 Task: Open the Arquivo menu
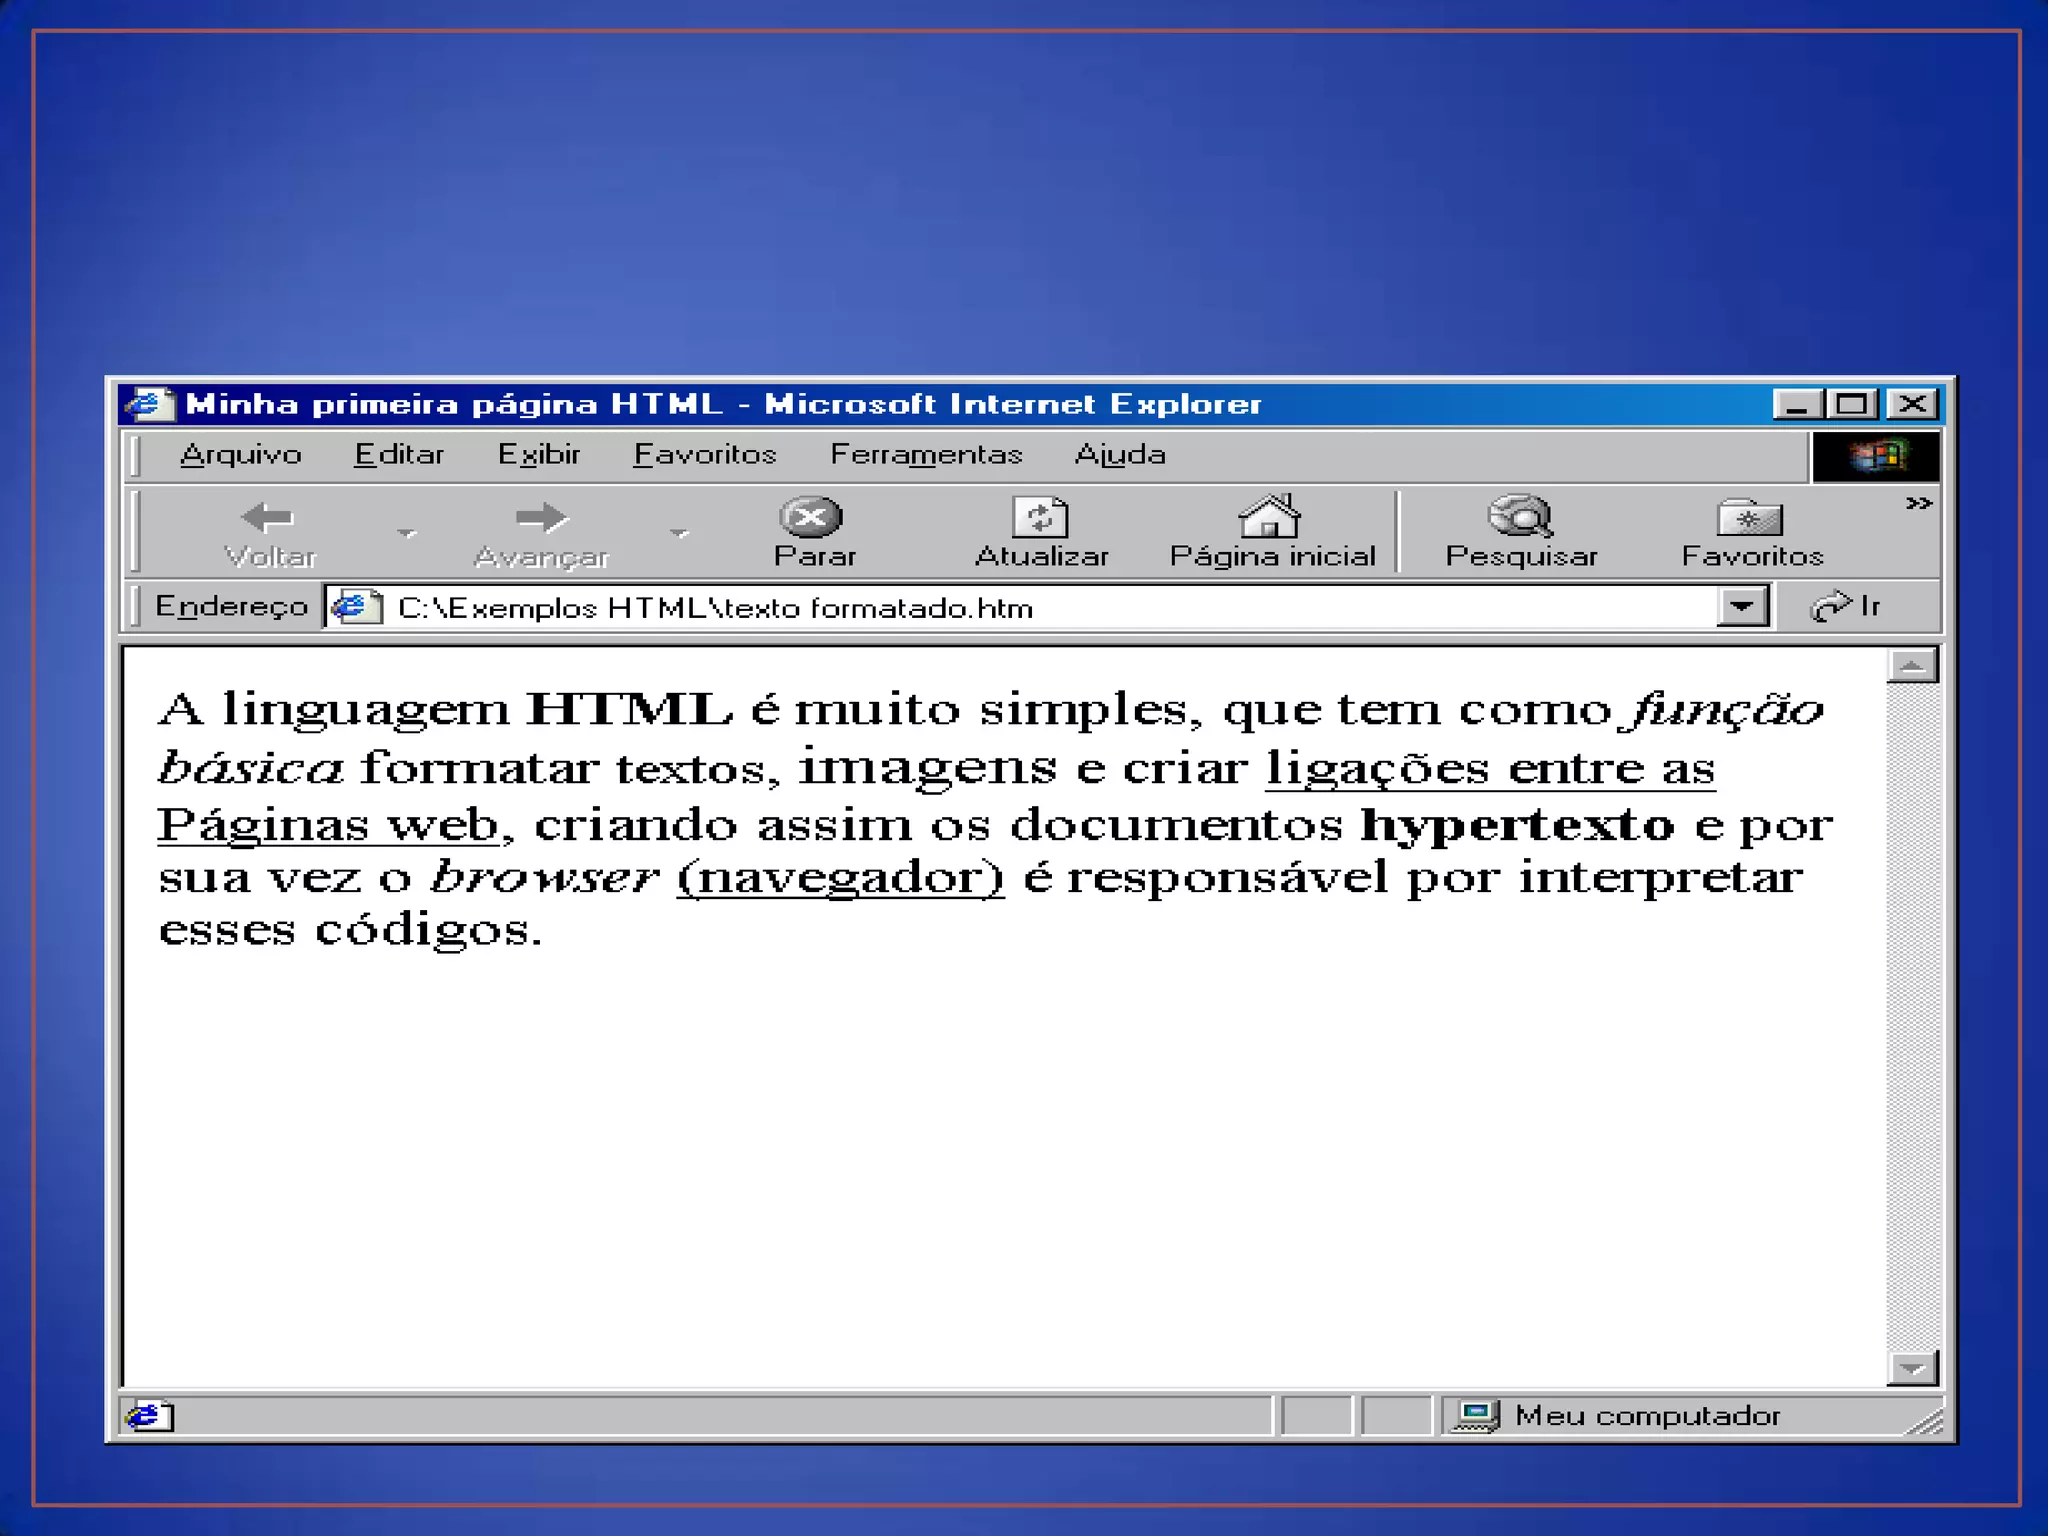tap(240, 455)
